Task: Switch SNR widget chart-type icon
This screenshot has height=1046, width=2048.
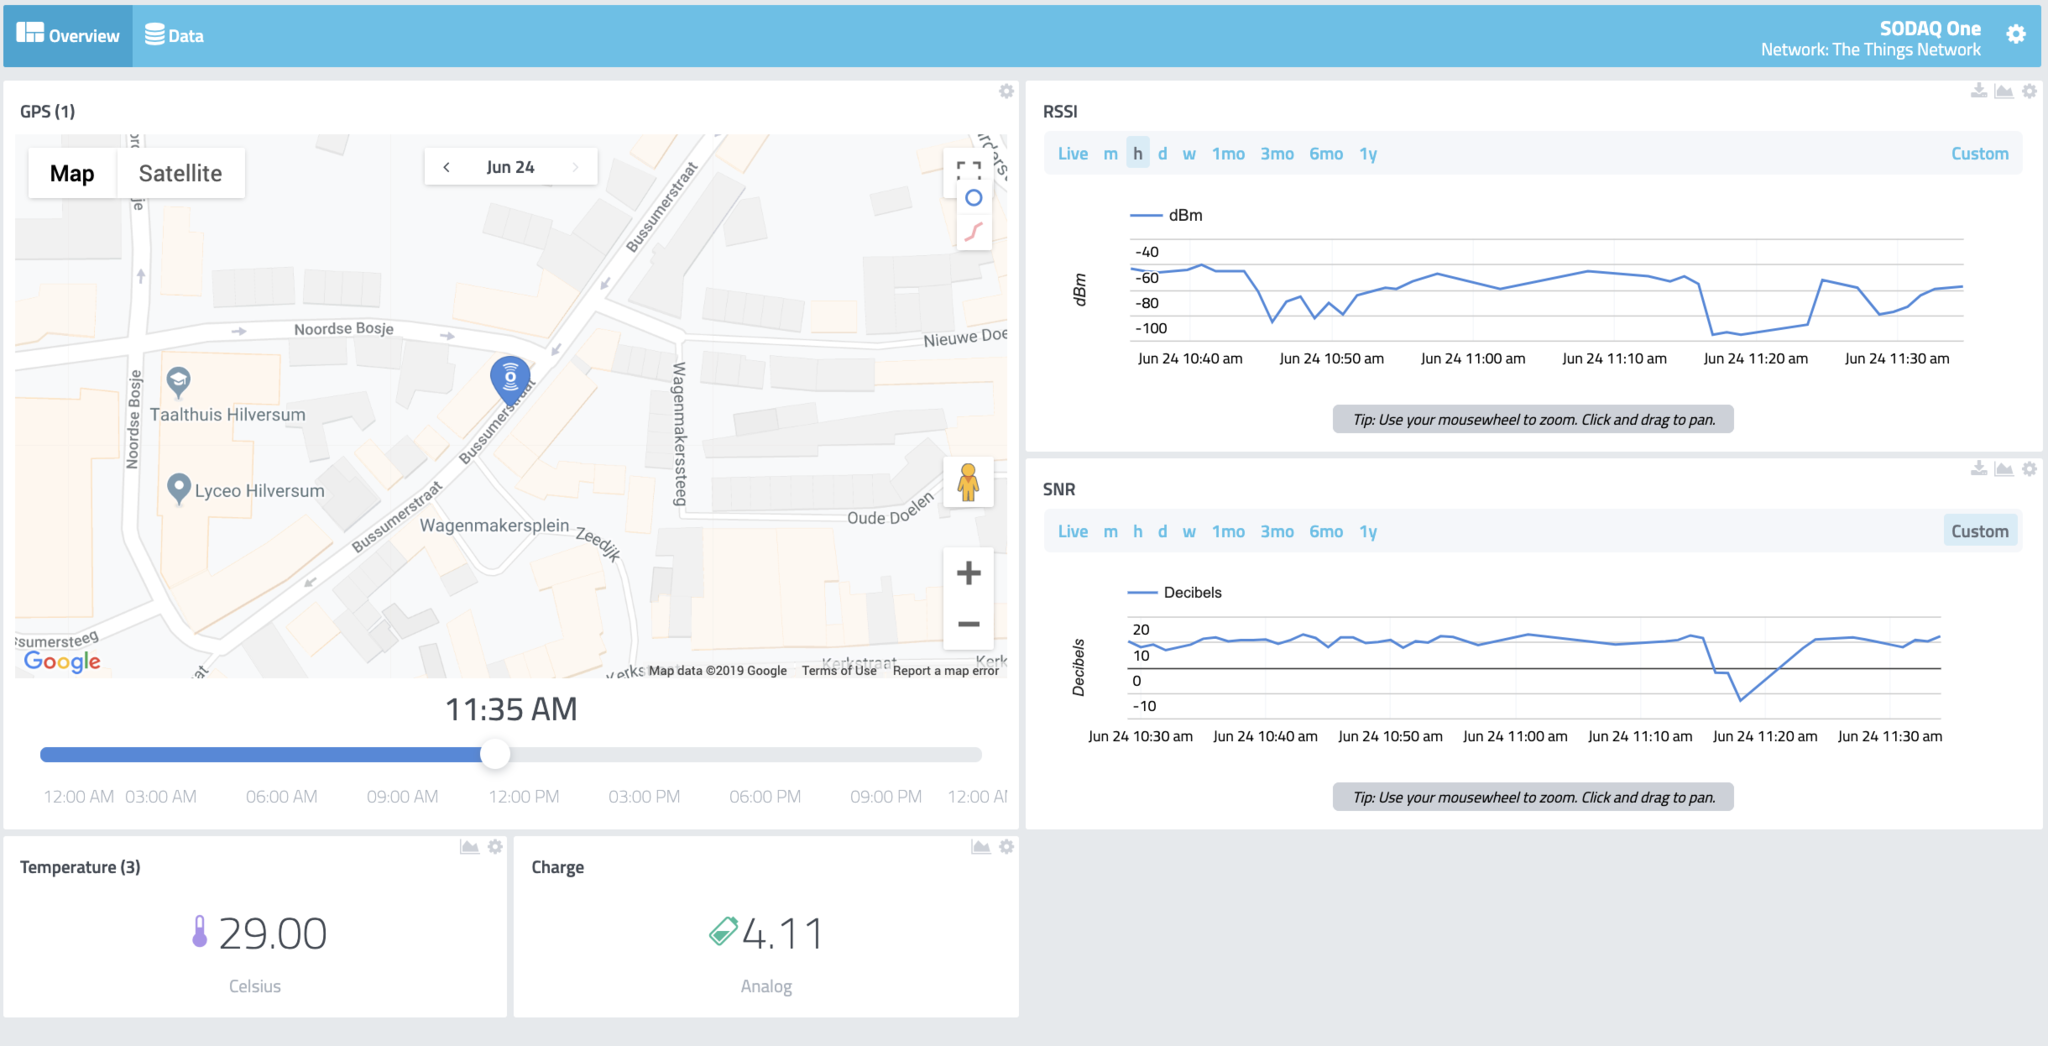Action: pos(2004,468)
